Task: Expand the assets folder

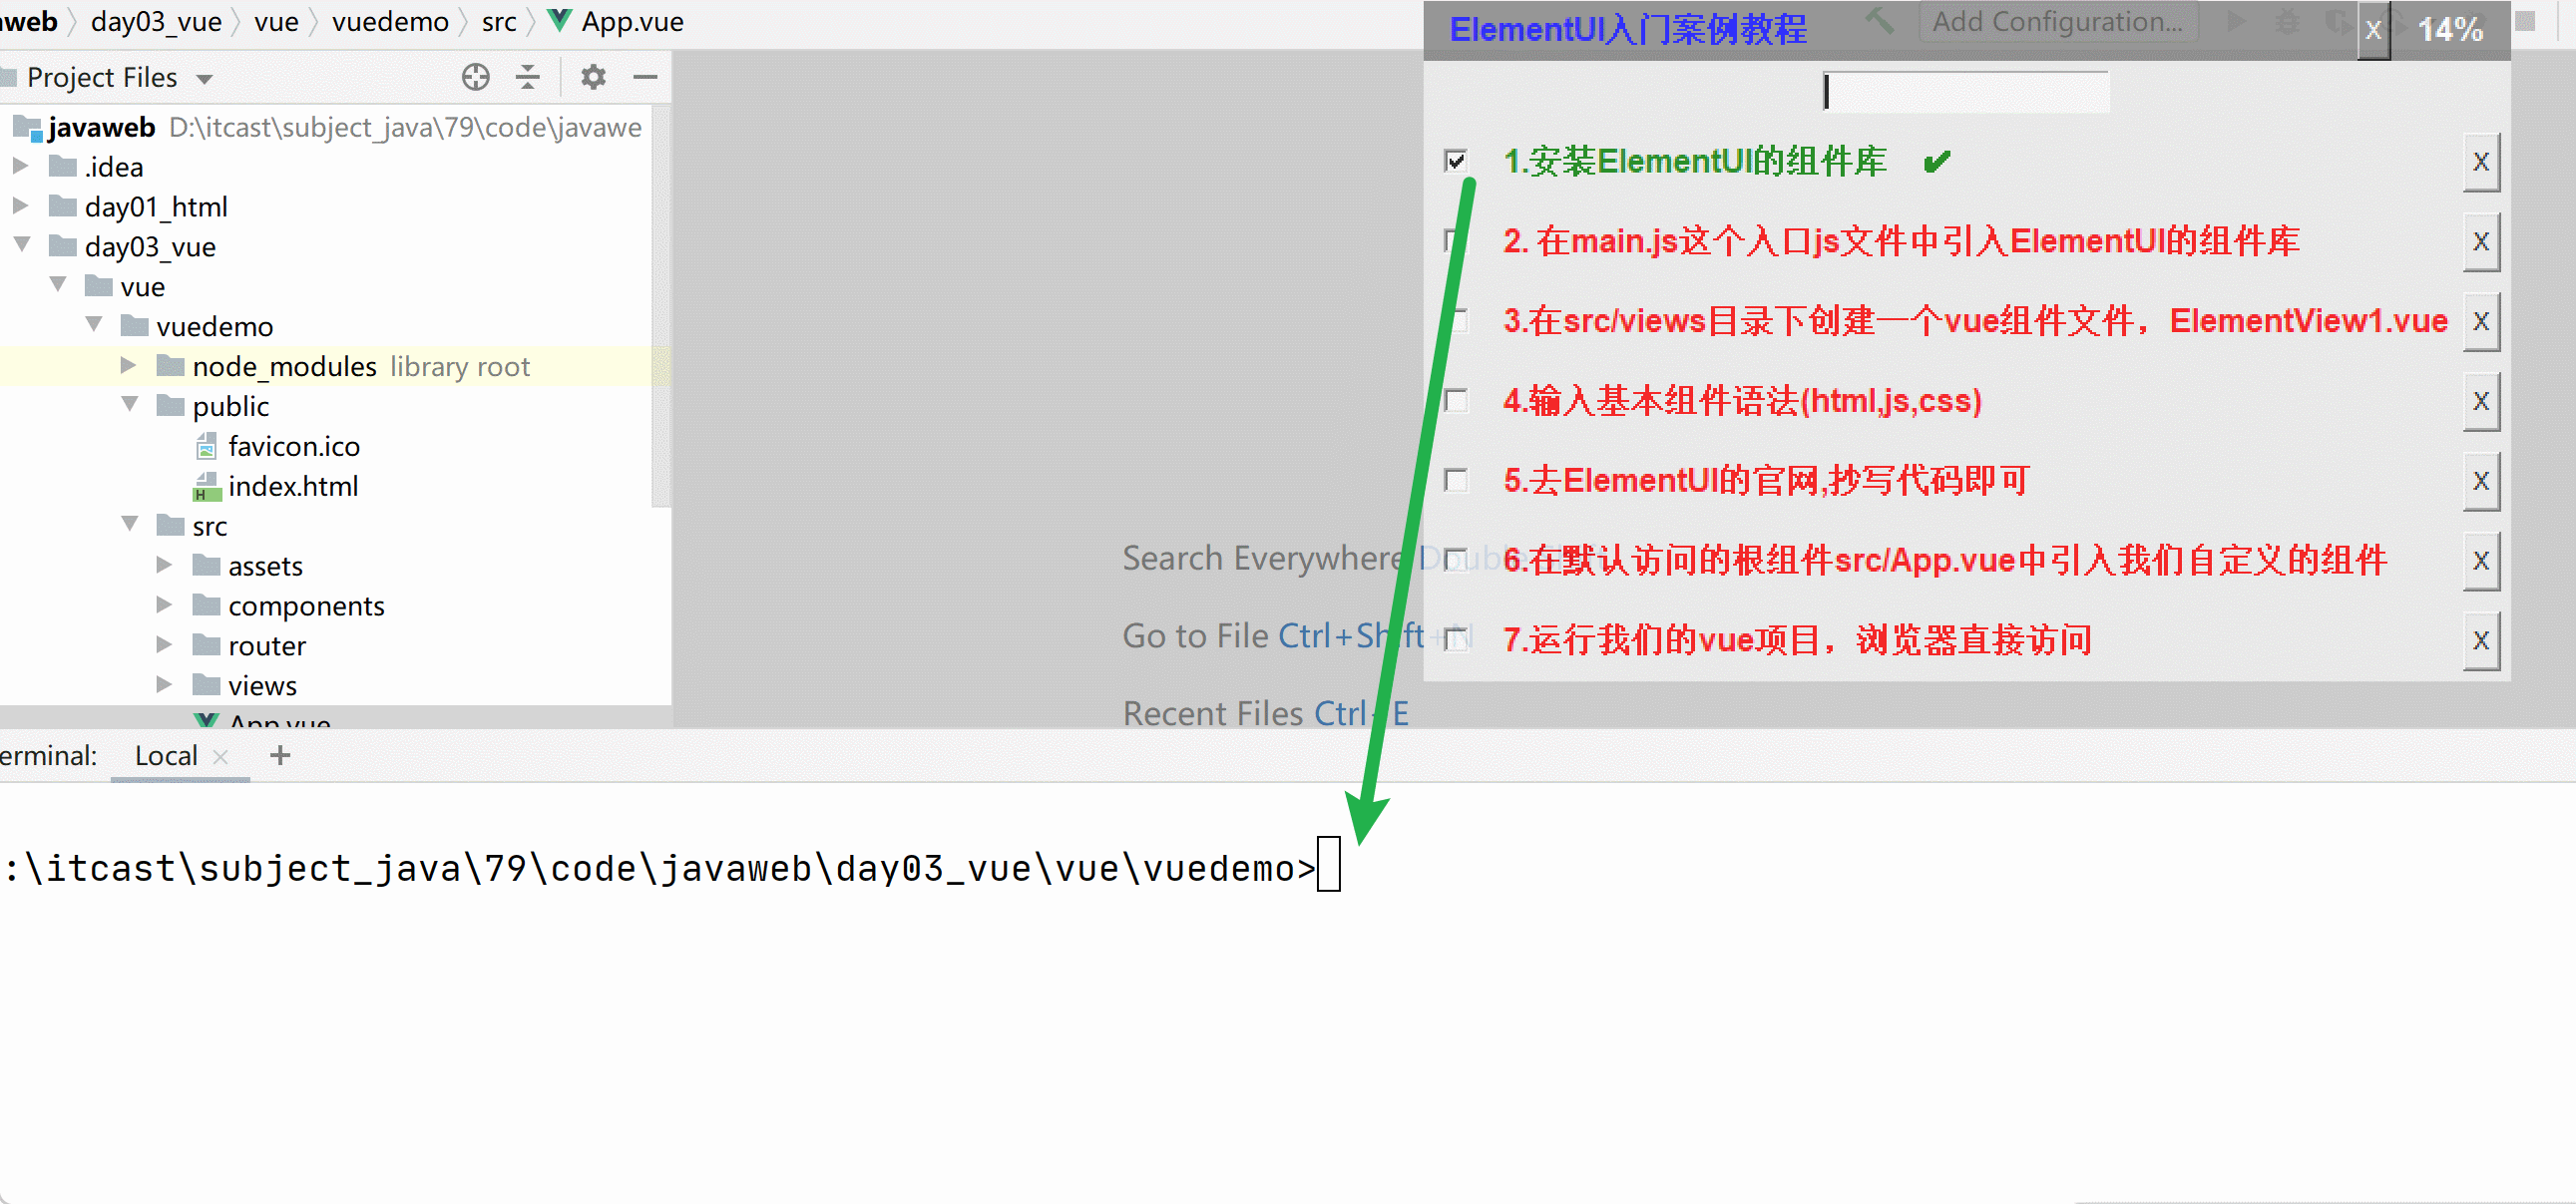Action: [x=164, y=566]
